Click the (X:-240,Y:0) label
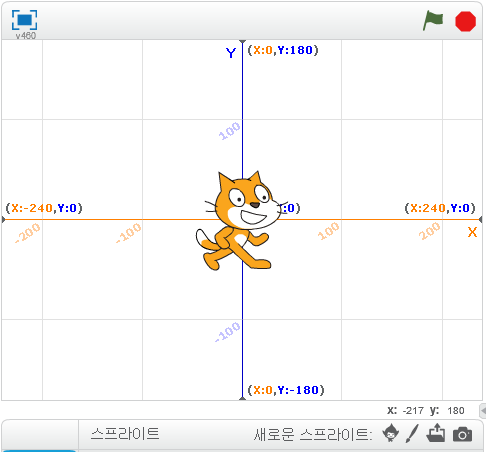 (44, 208)
